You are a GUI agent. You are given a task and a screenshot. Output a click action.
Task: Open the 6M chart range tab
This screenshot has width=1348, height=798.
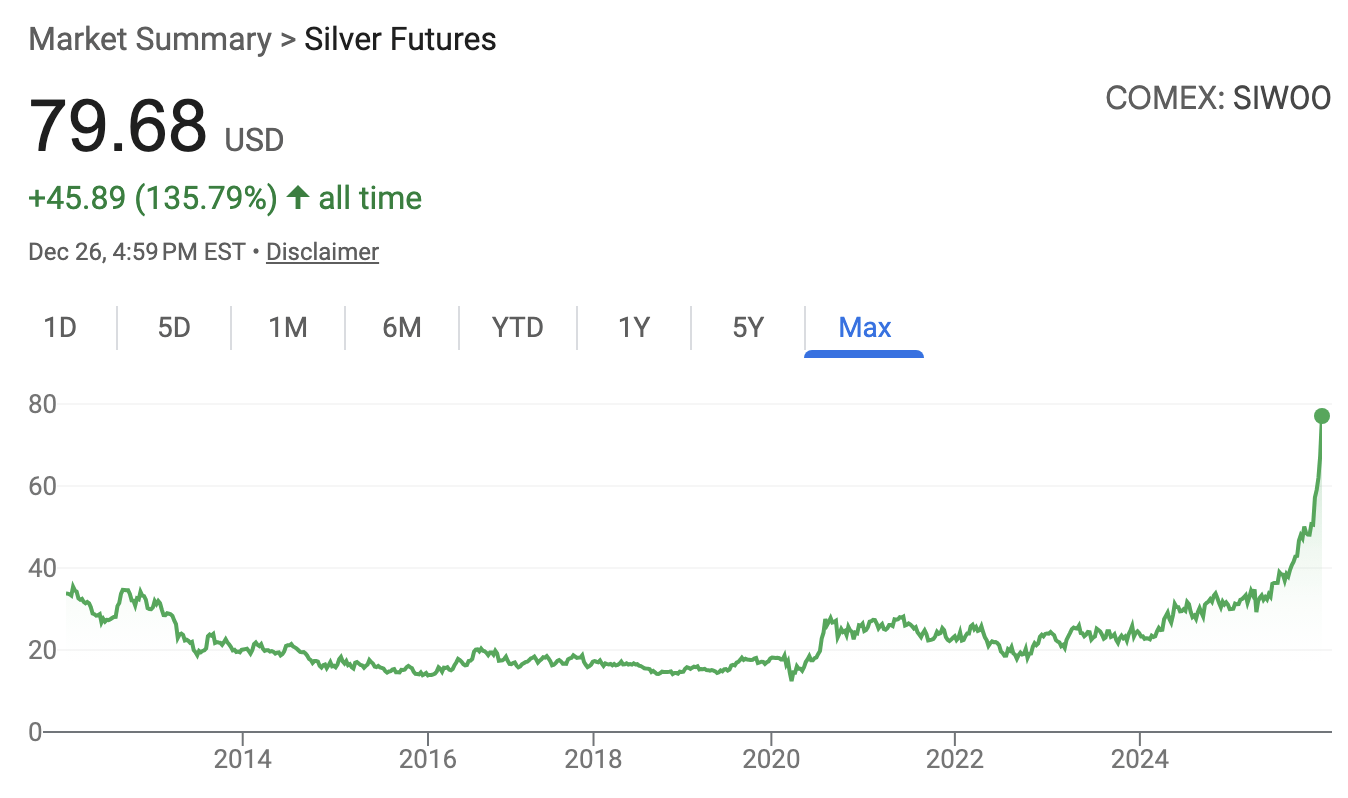point(402,327)
